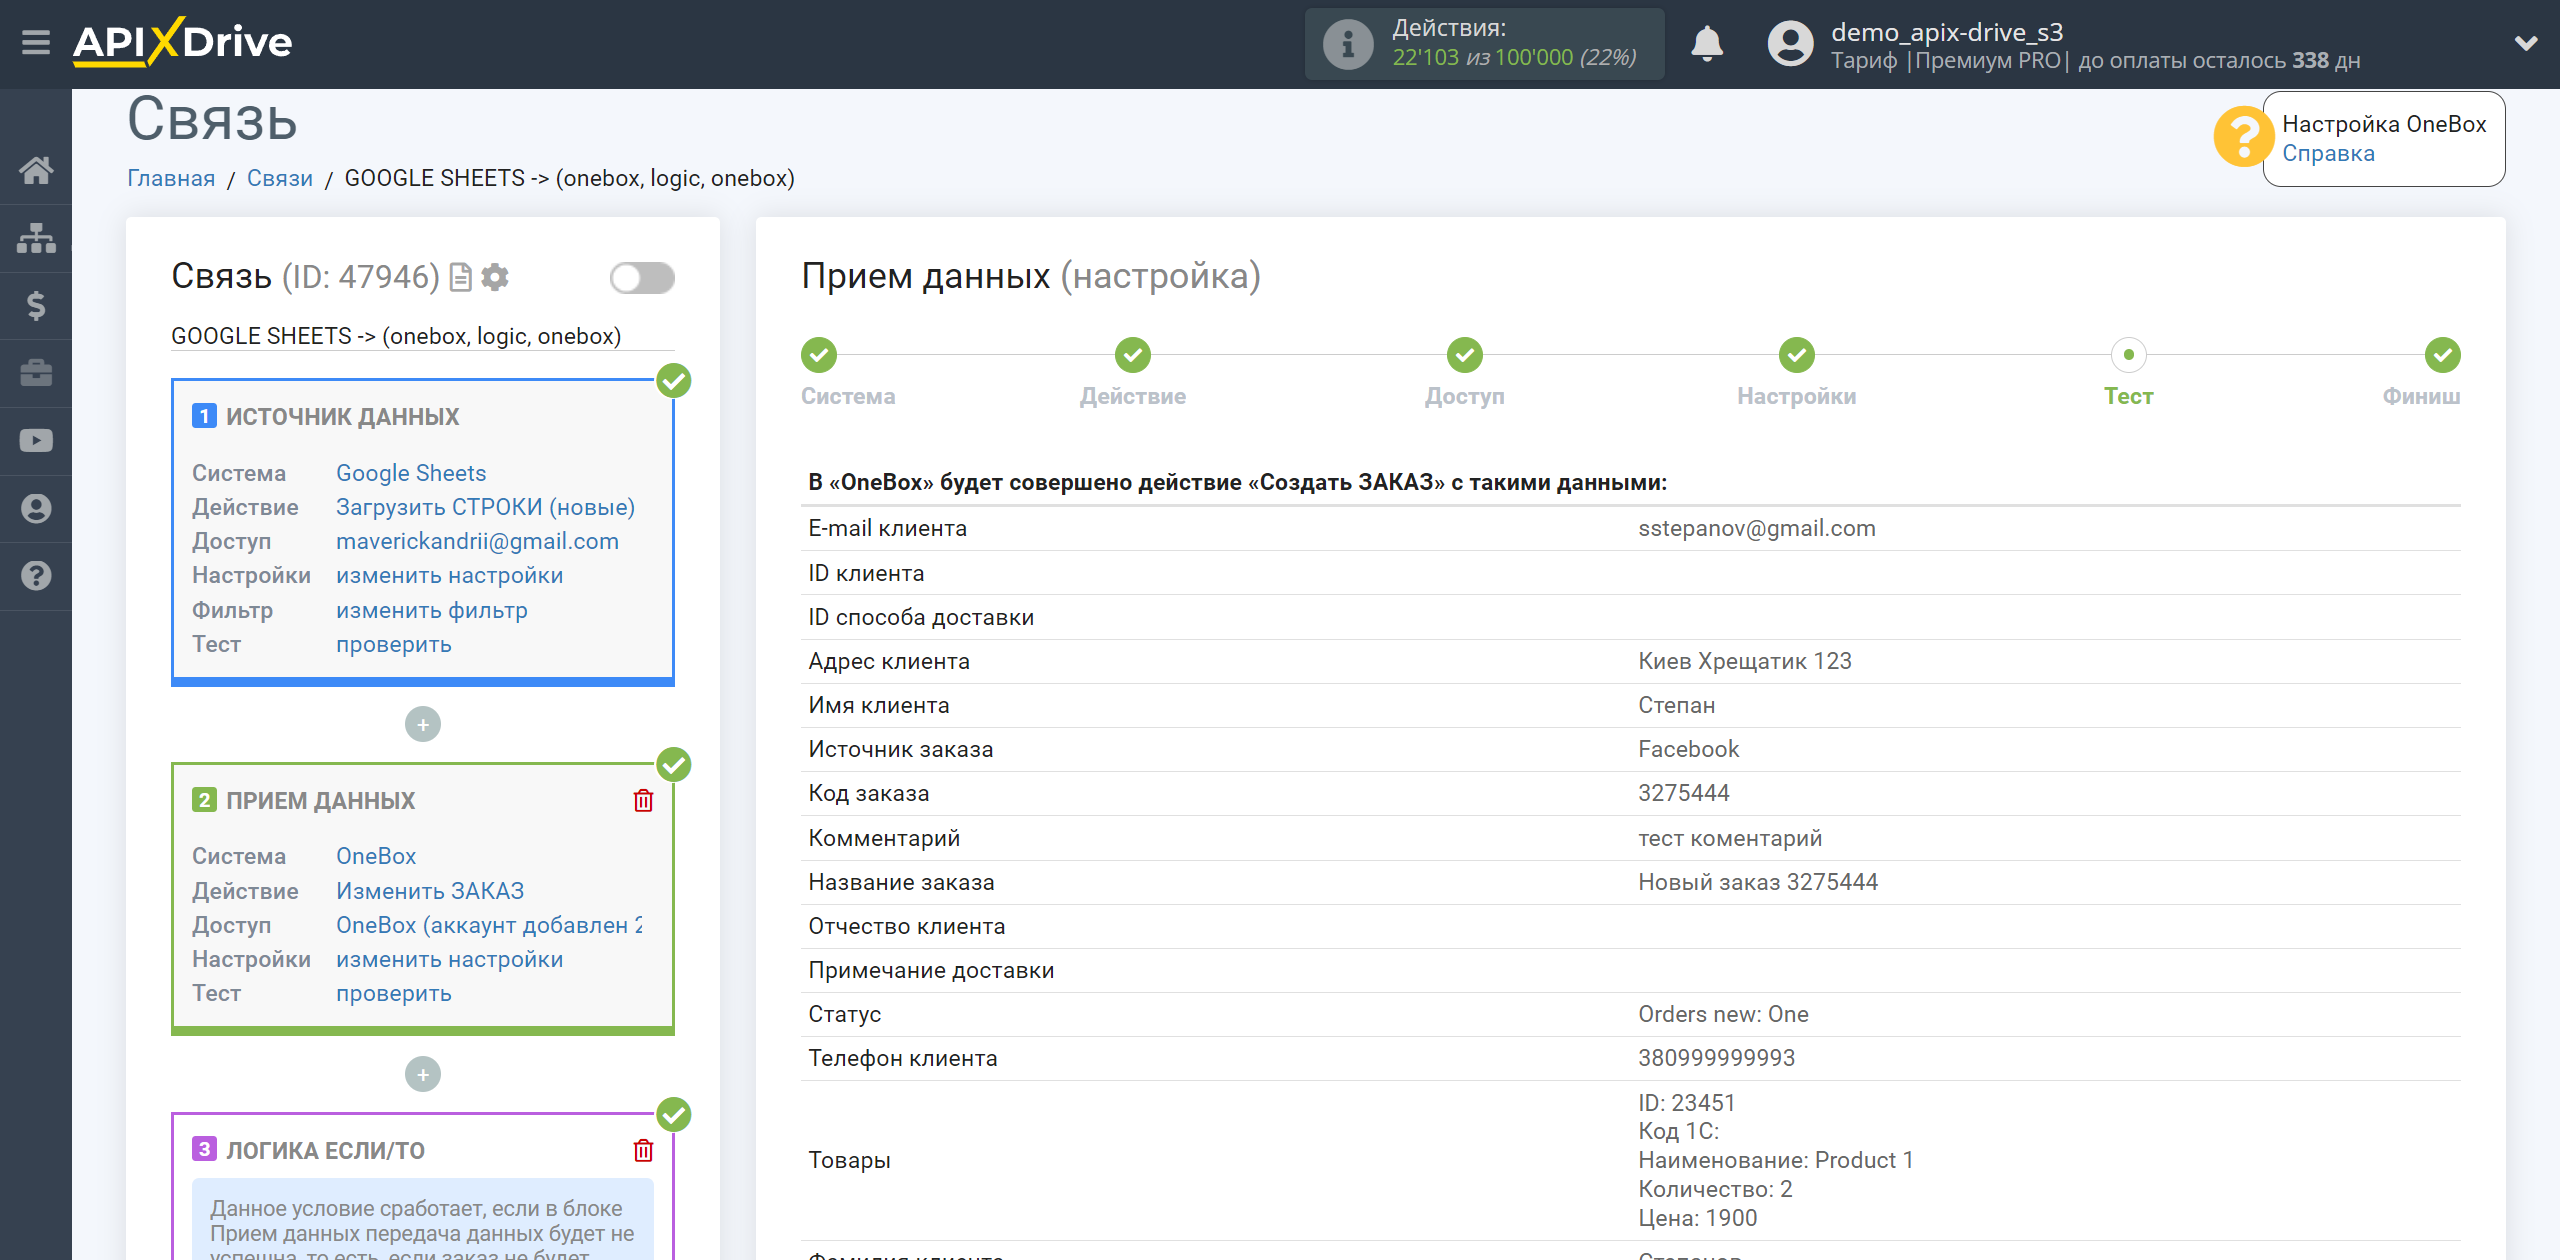Select the Тест step
The height and width of the screenshot is (1260, 2560).
pos(2129,355)
